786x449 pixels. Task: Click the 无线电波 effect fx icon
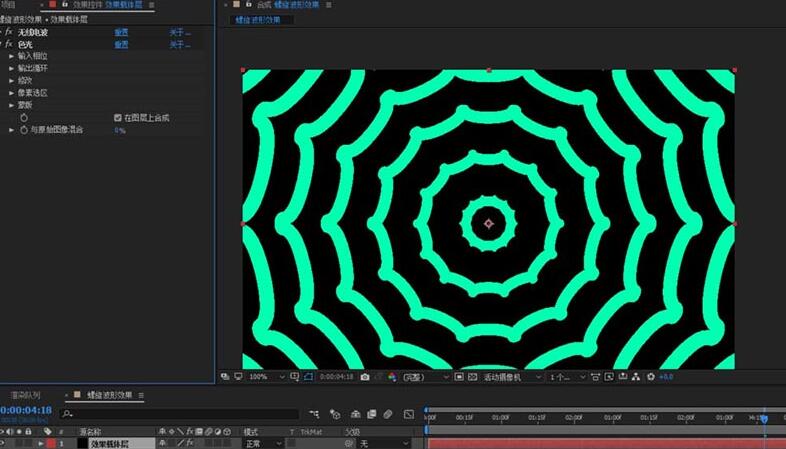pos(9,32)
